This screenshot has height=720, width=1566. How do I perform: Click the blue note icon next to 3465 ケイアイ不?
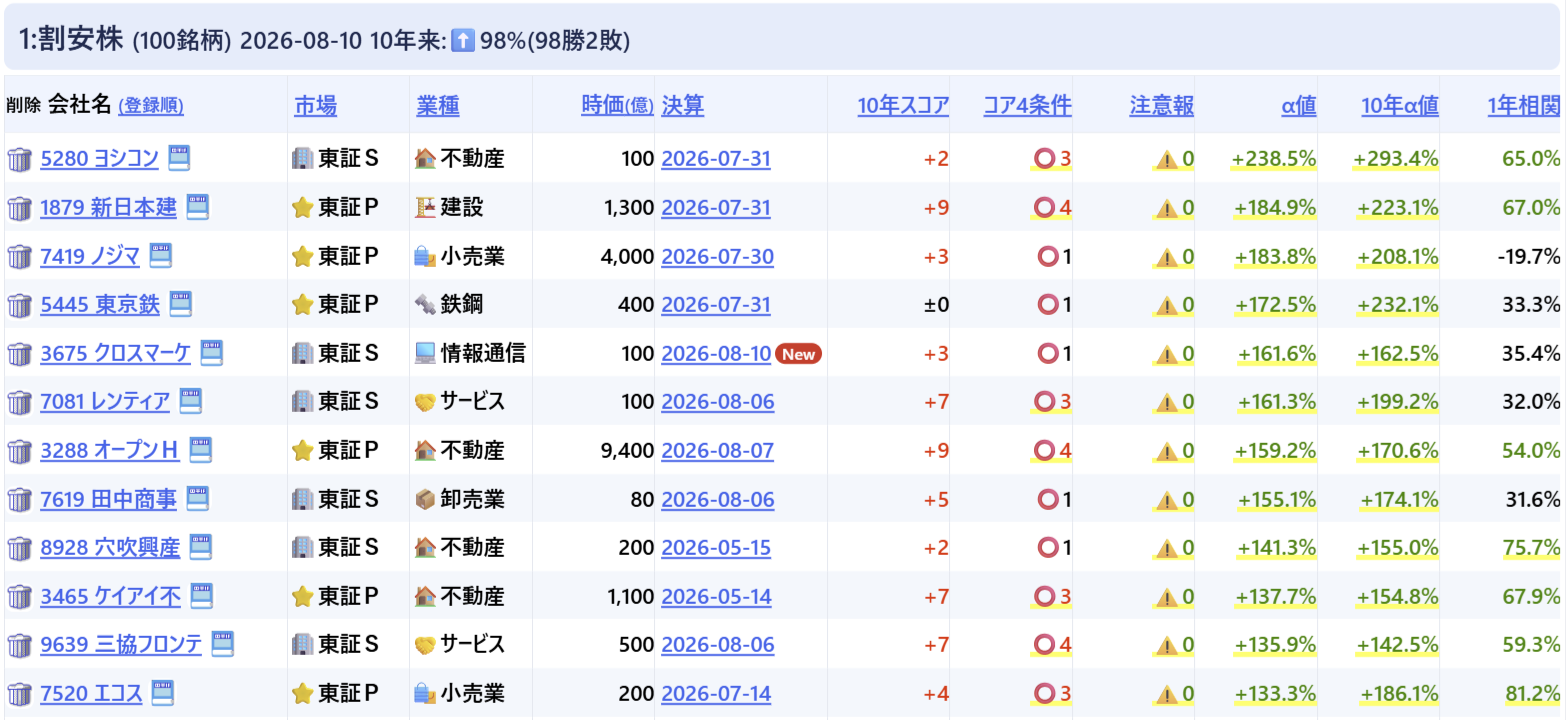click(202, 595)
